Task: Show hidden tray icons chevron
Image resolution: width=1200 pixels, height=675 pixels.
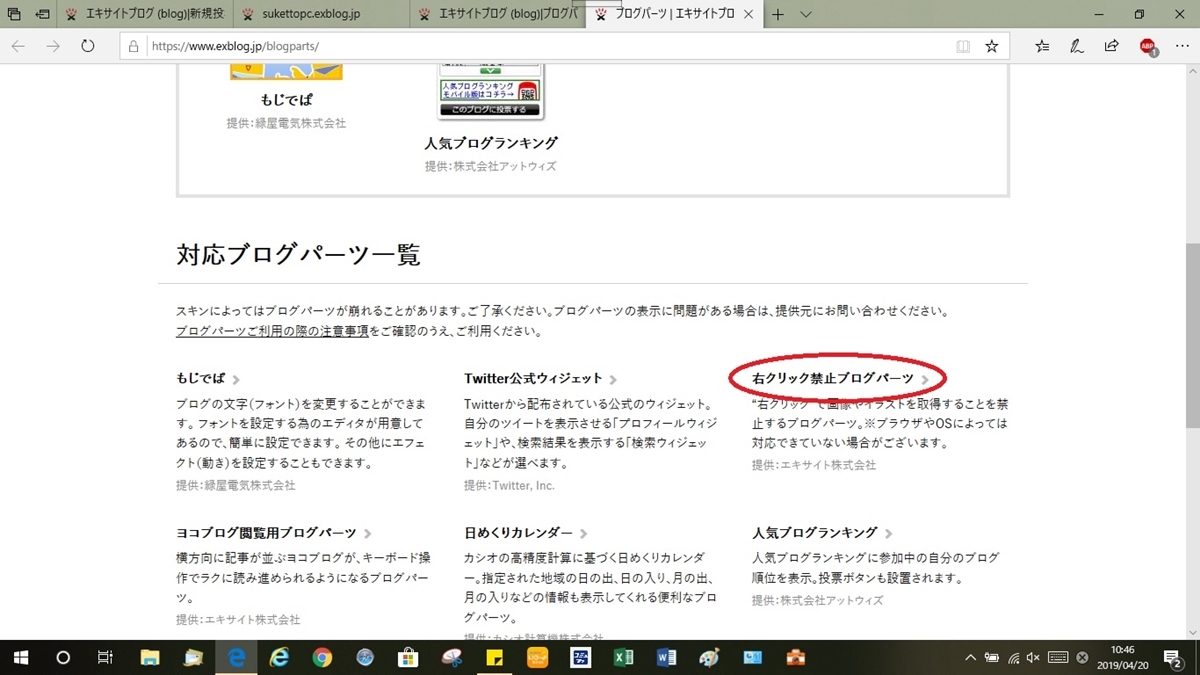Action: pyautogui.click(x=969, y=658)
